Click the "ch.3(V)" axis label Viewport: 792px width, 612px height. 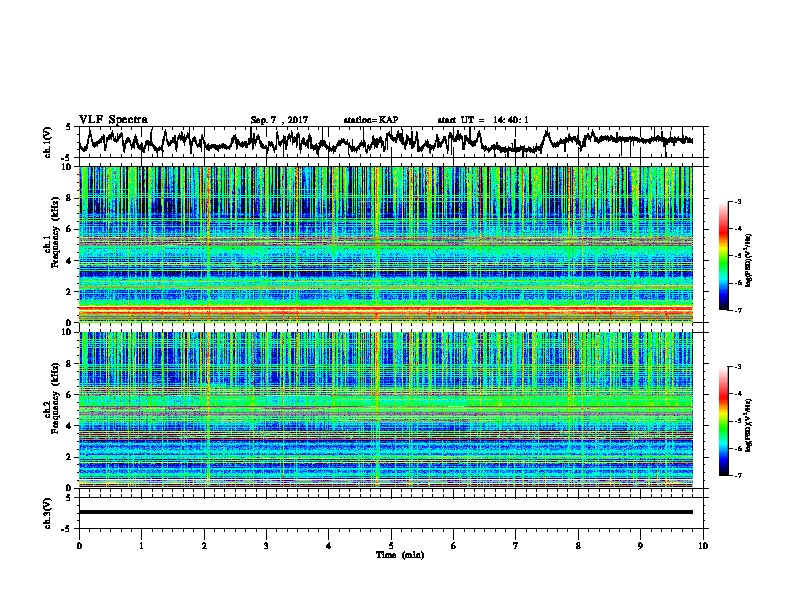[x=48, y=513]
